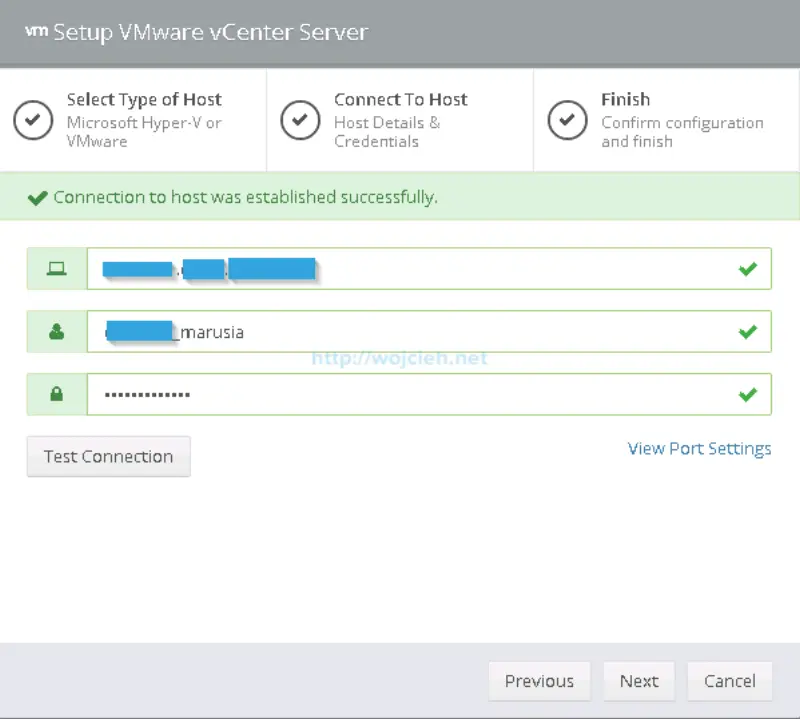
Task: Click the validation checkmark on the host field
Action: (748, 268)
